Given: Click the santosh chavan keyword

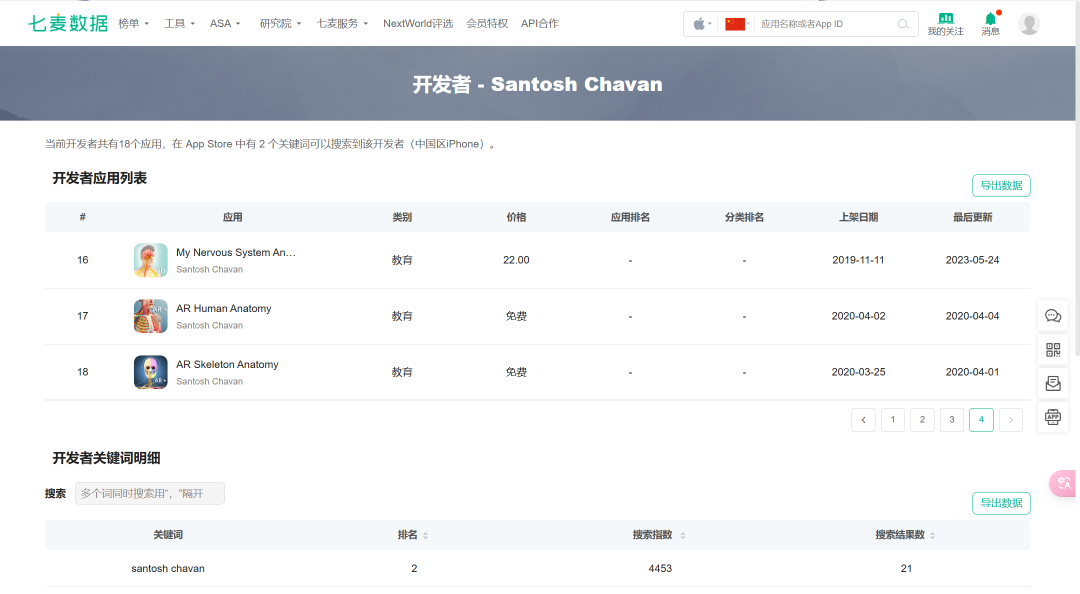Looking at the screenshot, I should click(x=168, y=569).
